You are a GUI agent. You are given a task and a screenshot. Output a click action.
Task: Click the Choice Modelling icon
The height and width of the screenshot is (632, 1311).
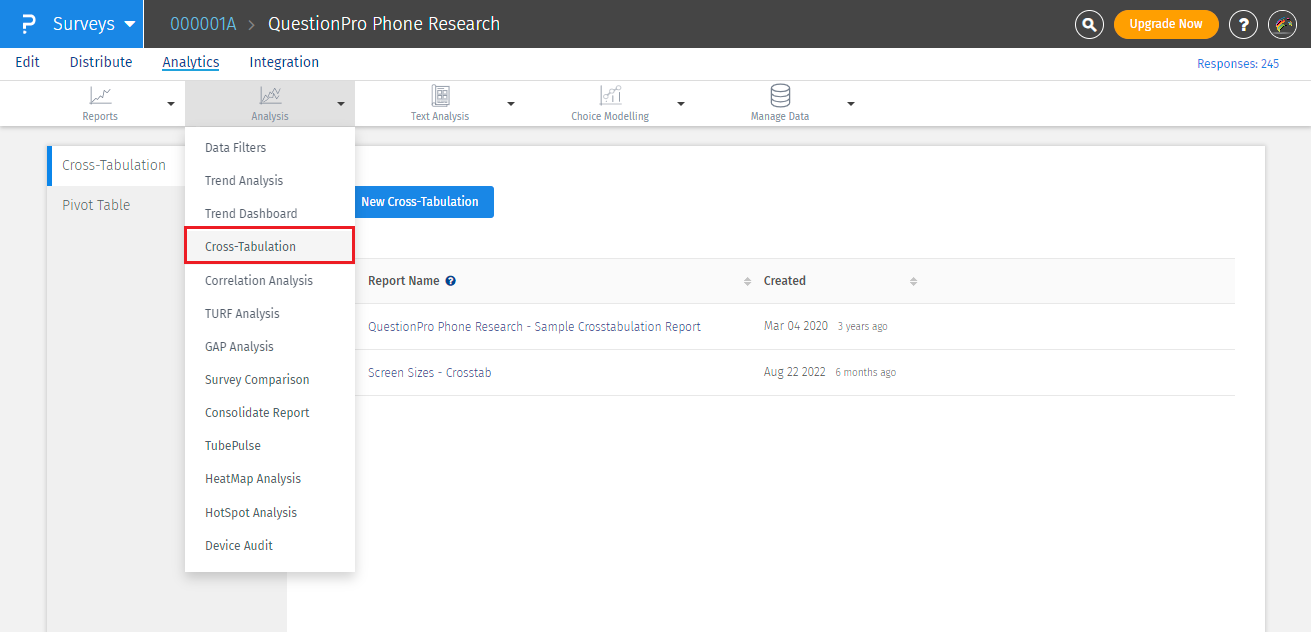coord(610,96)
